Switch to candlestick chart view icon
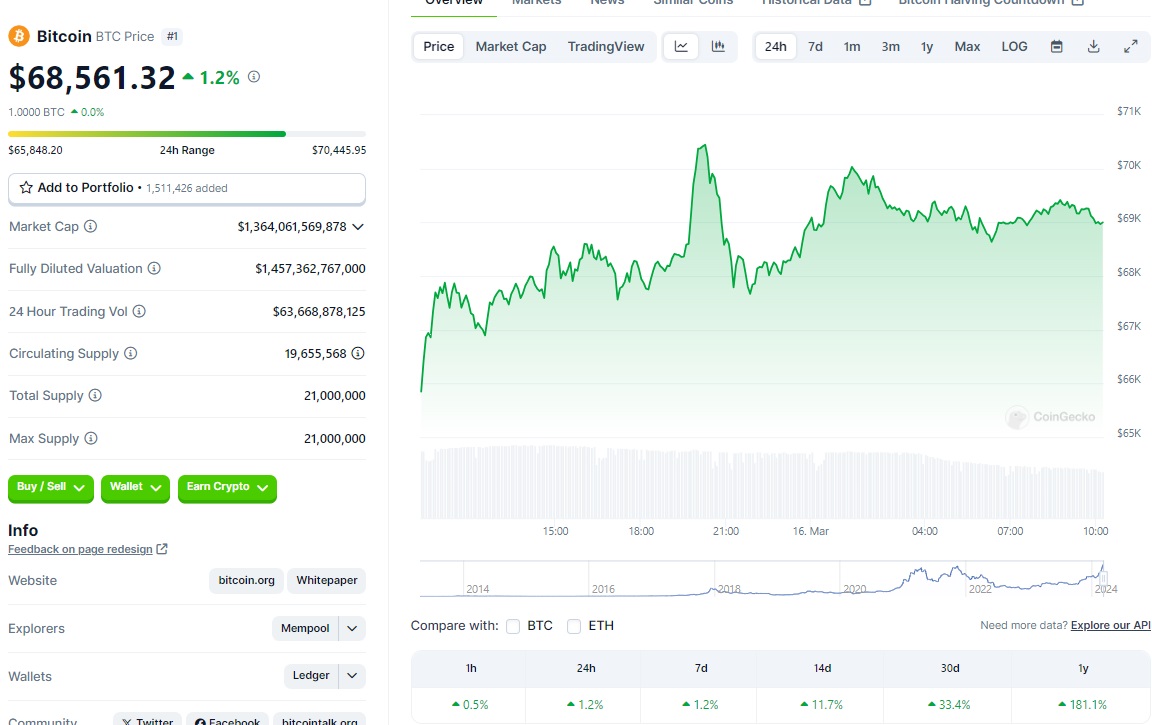Screen dimensions: 1152x725 click(x=719, y=46)
